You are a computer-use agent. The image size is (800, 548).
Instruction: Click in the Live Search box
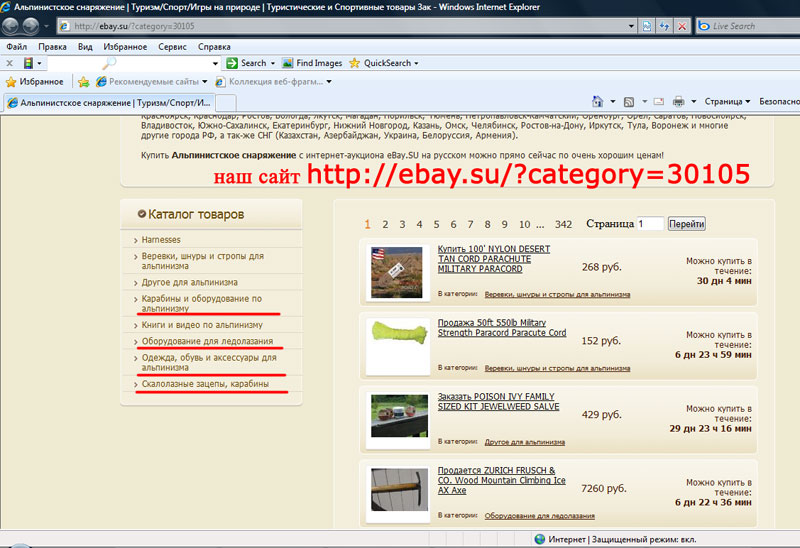click(748, 26)
